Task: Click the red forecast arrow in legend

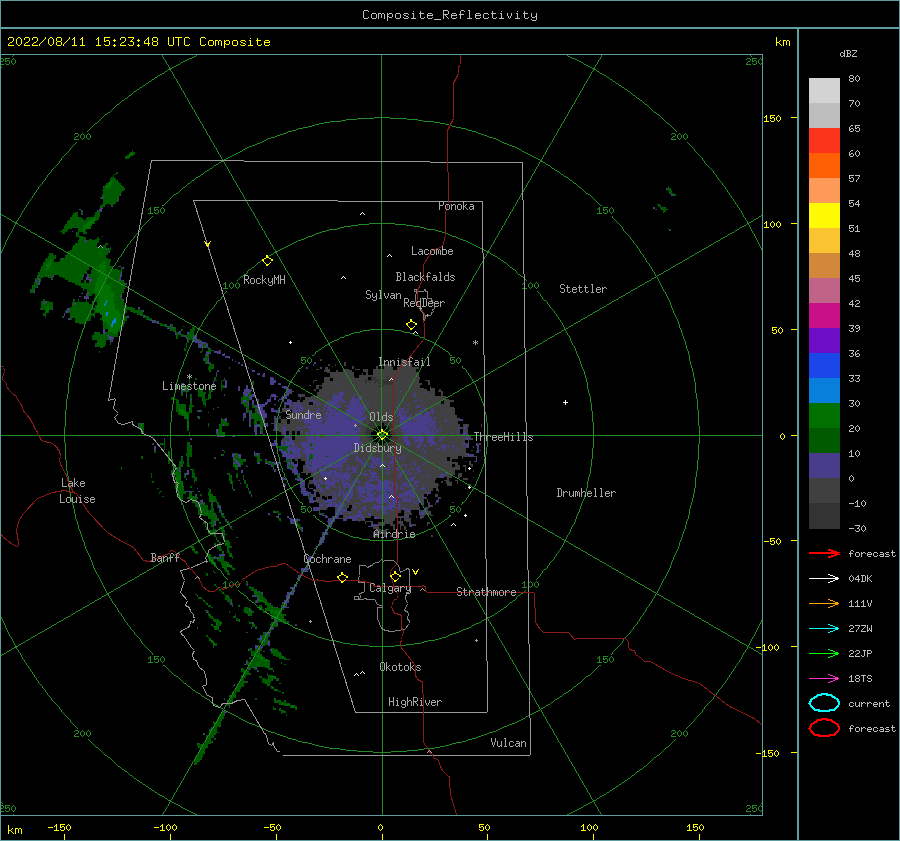Action: (x=824, y=553)
